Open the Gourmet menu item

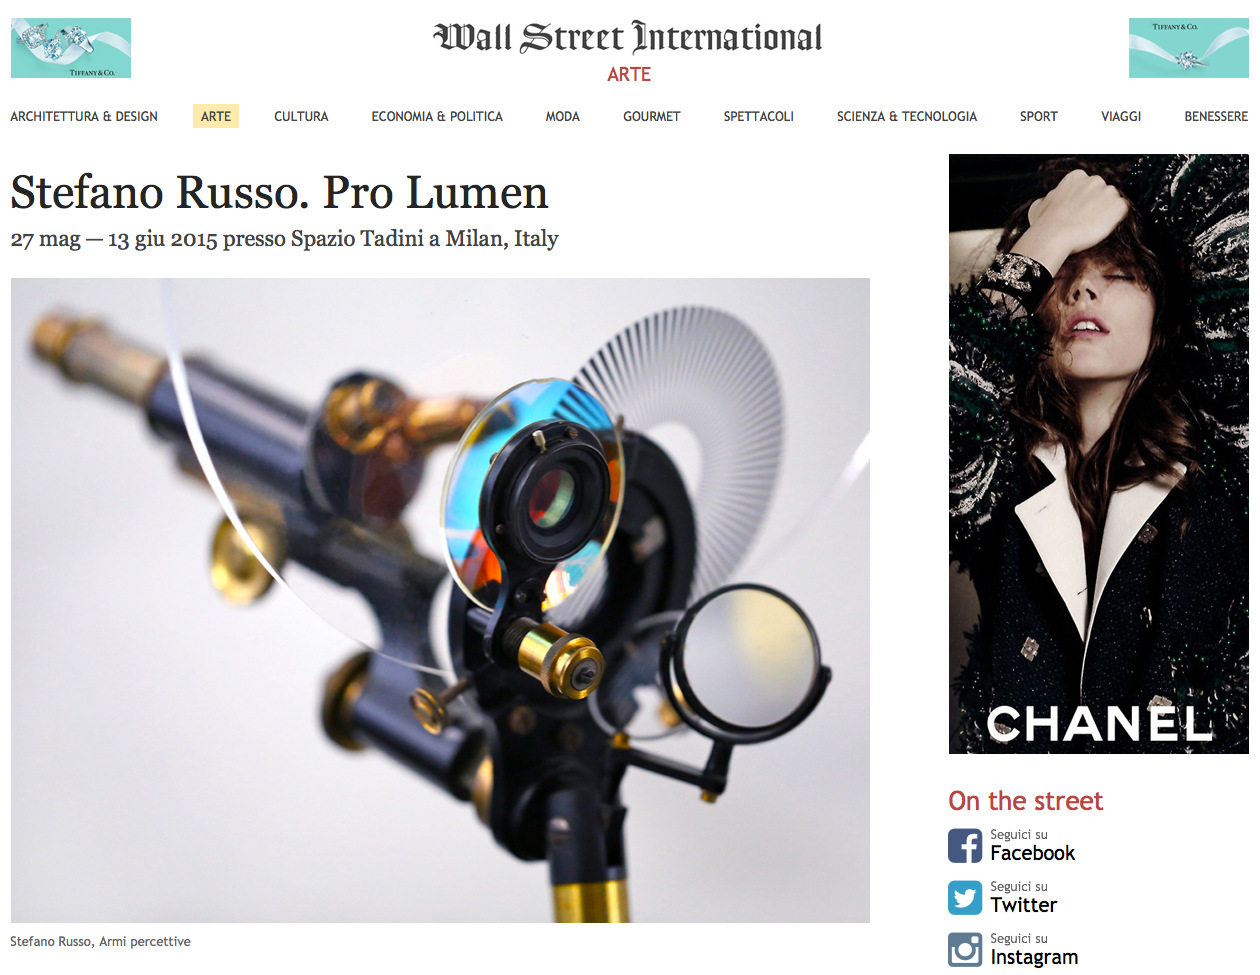pos(652,116)
